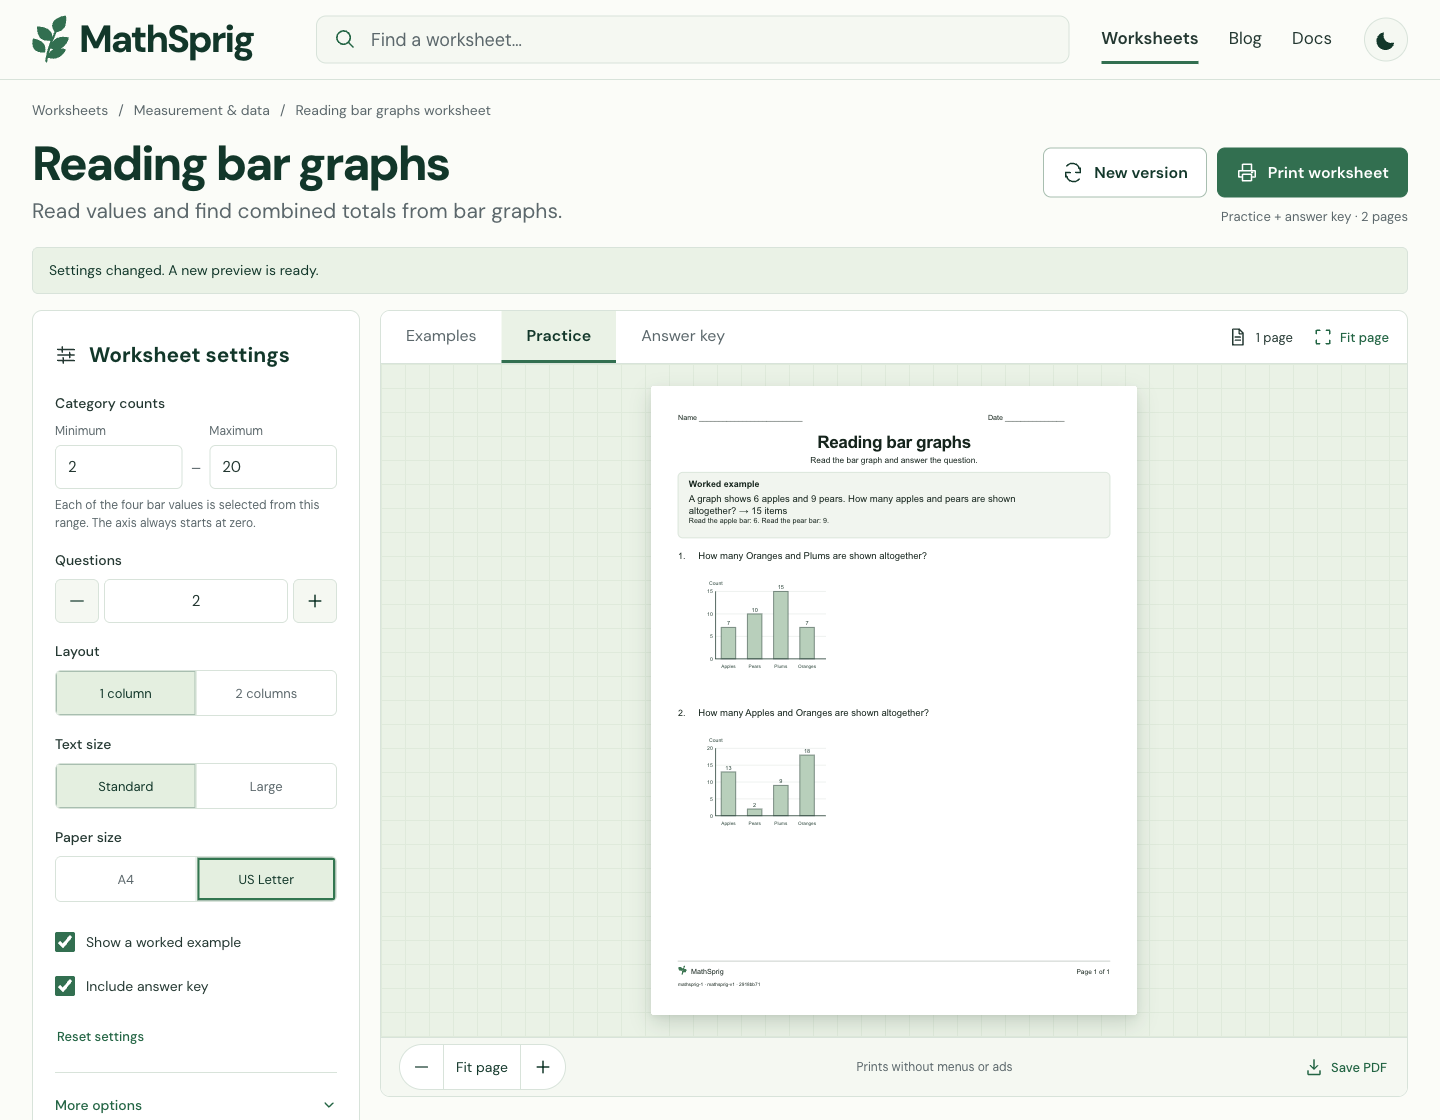
Task: Click the Fit page expand icon
Action: [x=1323, y=337]
